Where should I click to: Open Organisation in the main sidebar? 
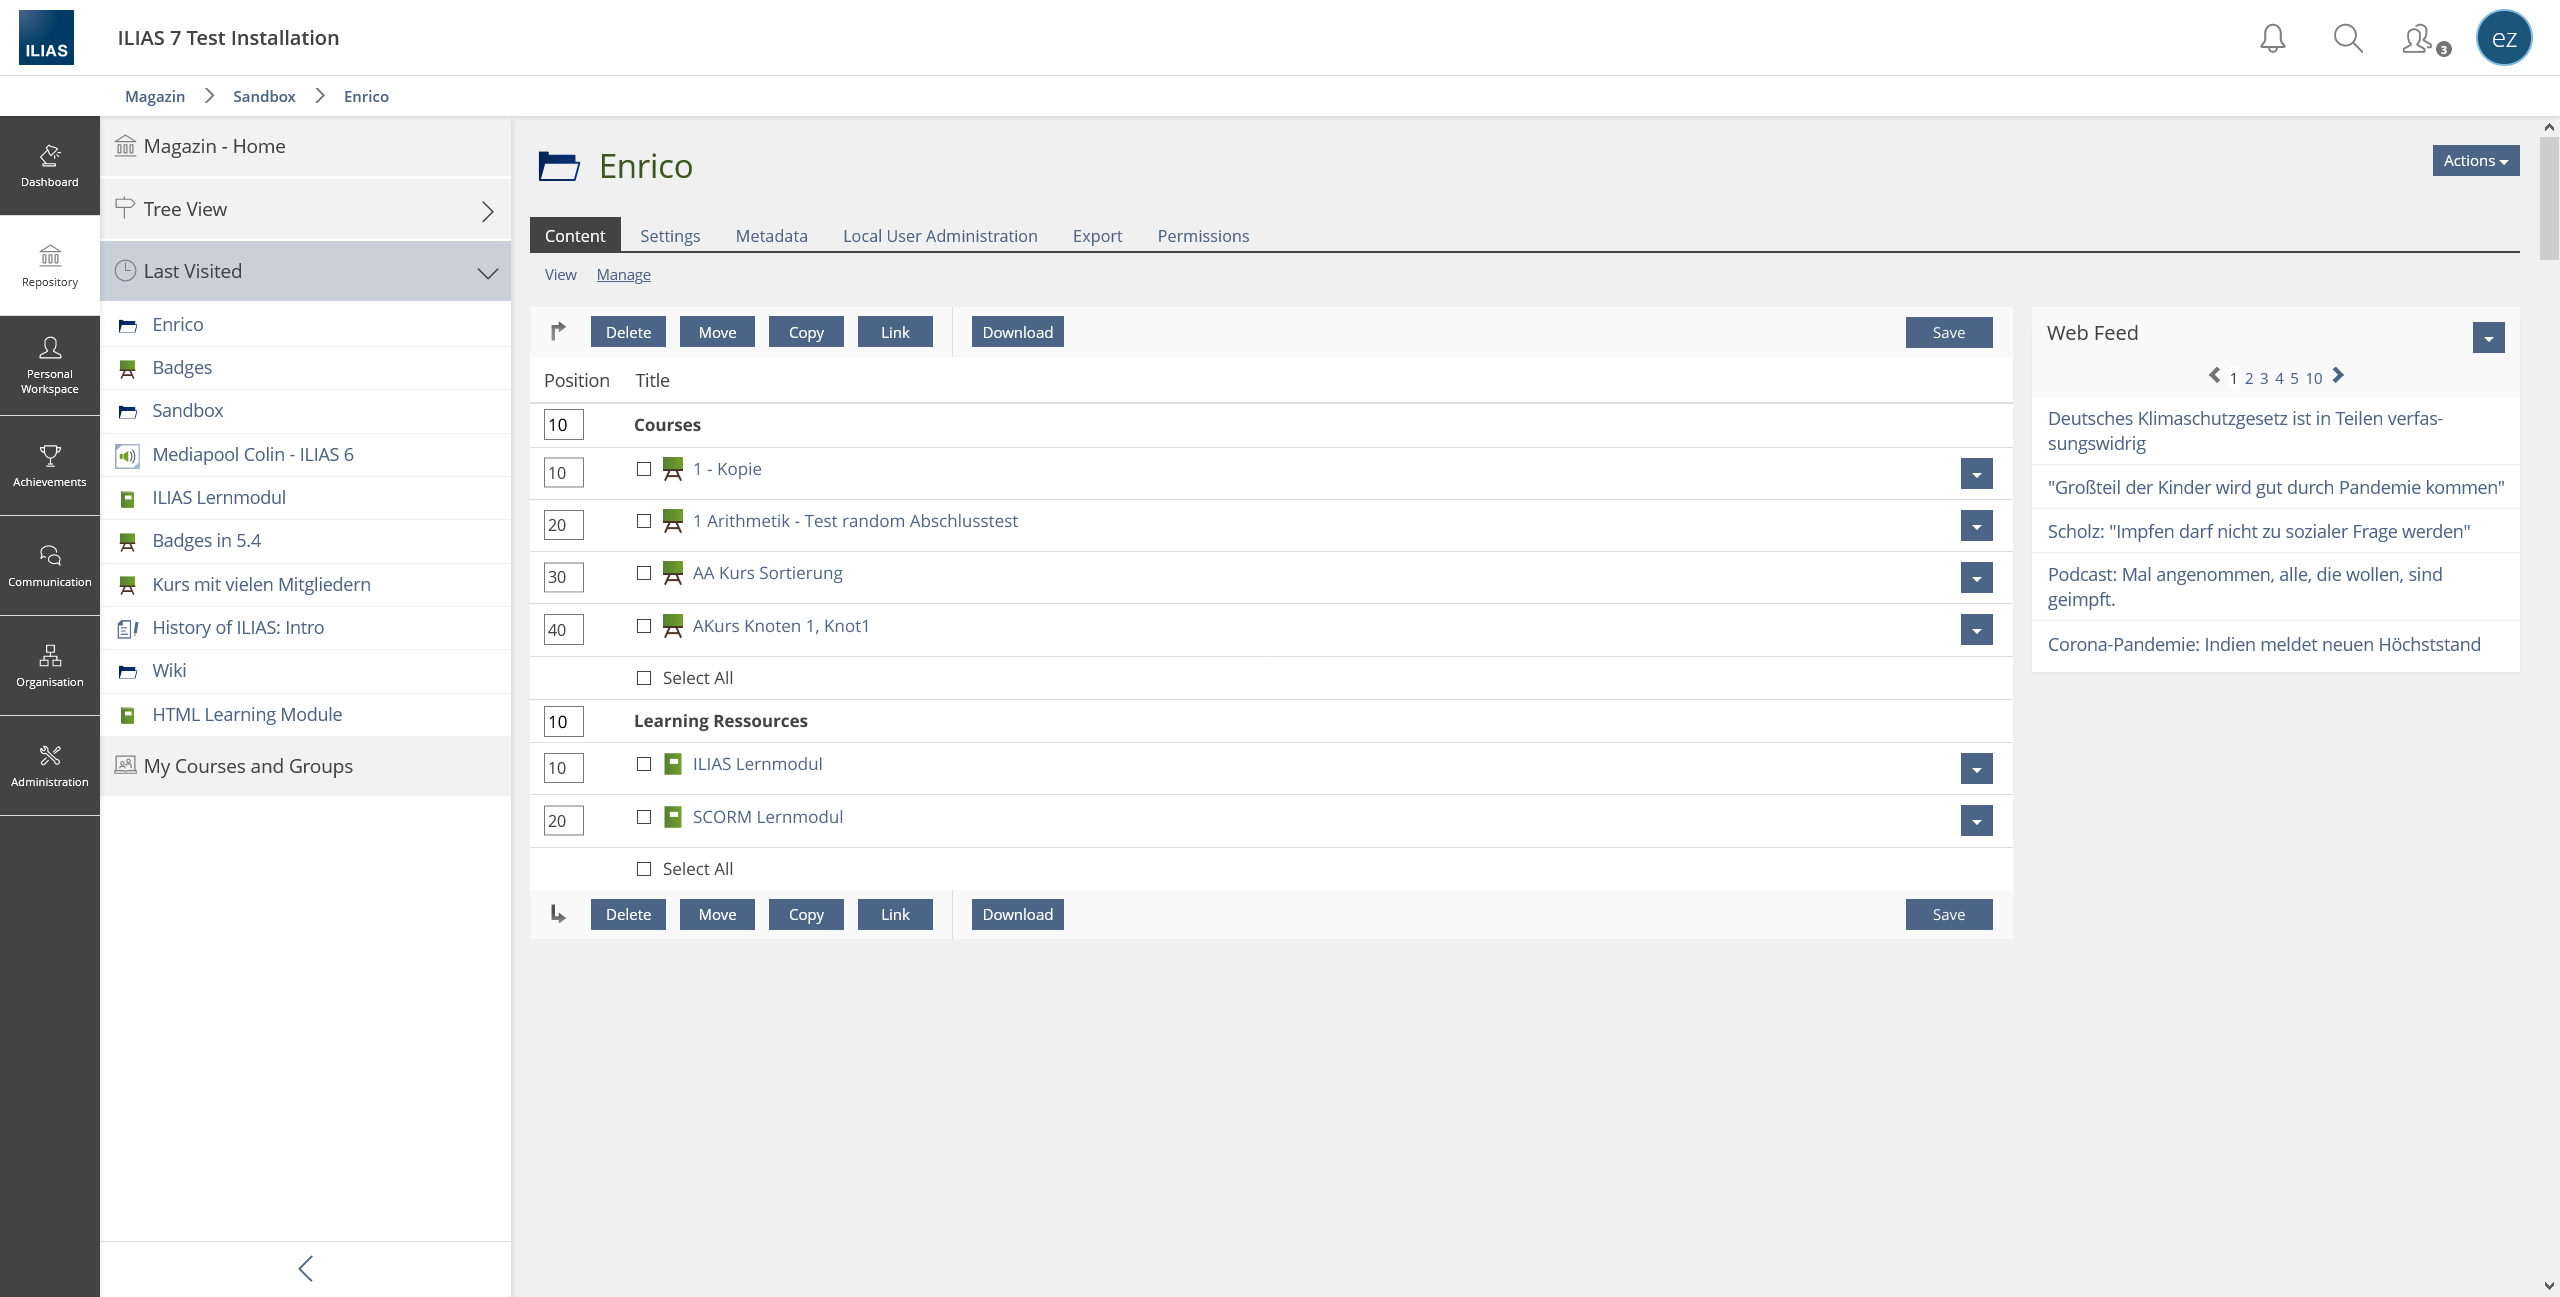pos(50,666)
